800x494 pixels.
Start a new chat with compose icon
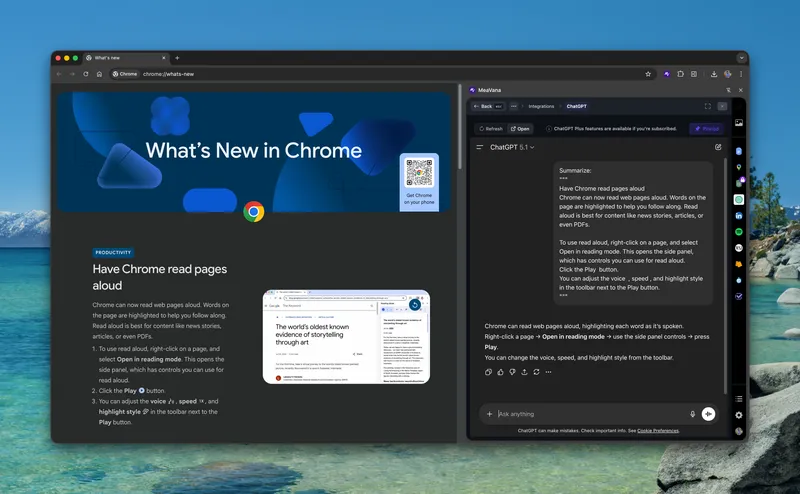718,147
